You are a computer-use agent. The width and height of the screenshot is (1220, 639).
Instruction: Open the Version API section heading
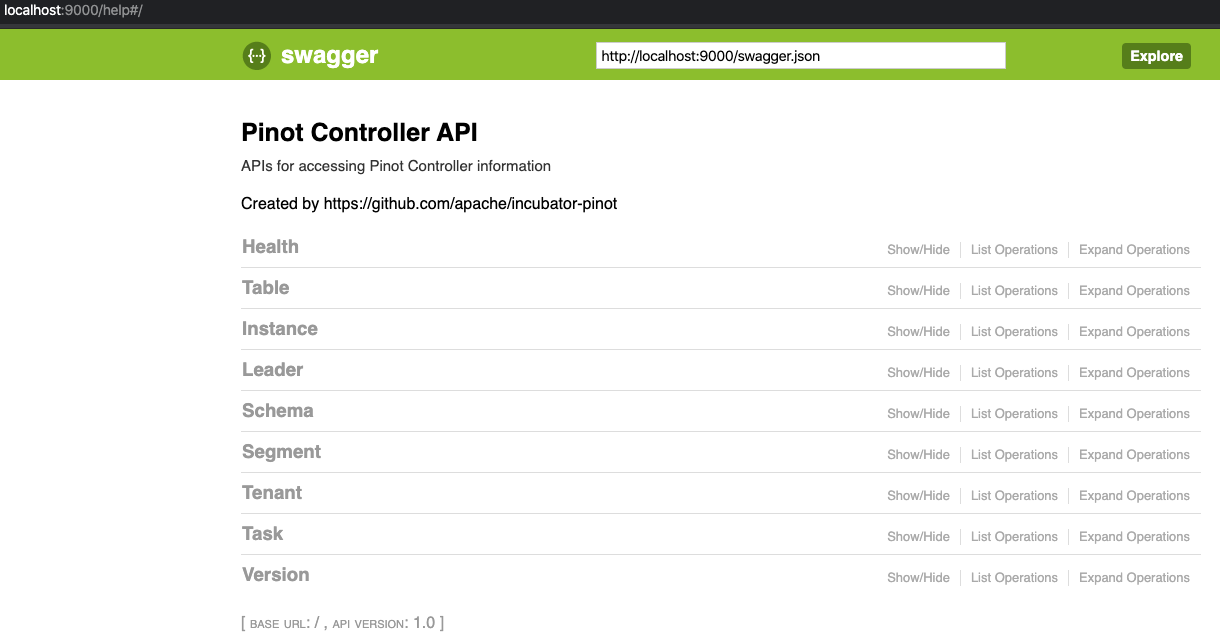click(275, 575)
